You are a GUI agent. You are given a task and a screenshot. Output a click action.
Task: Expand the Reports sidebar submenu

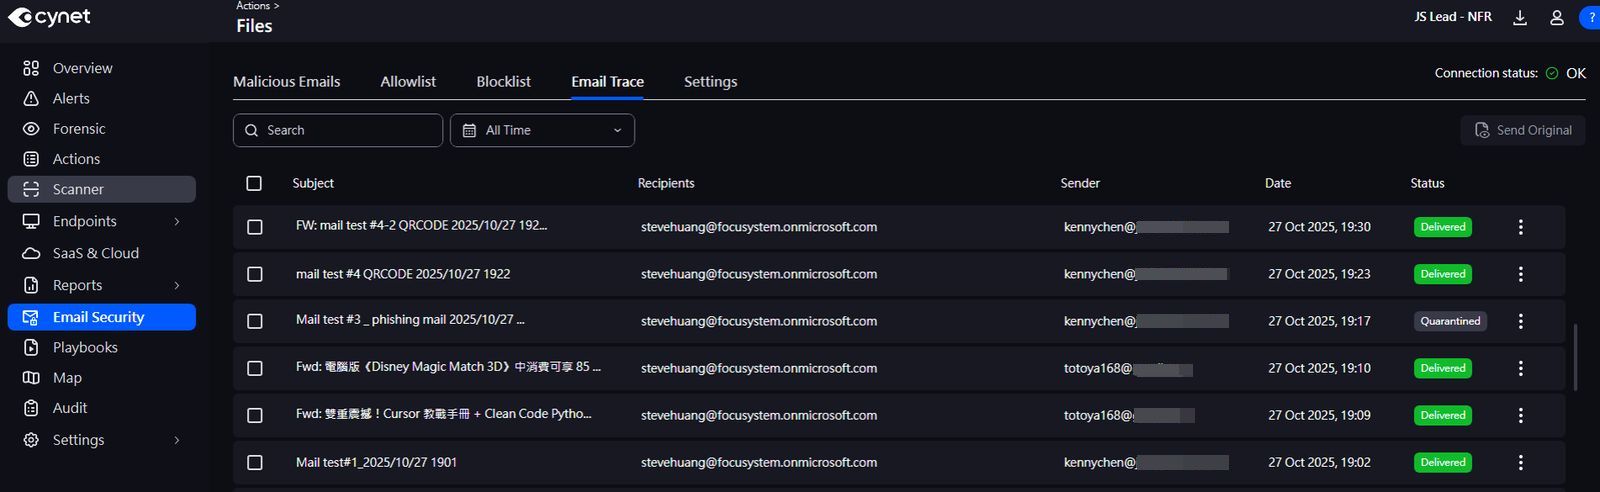(177, 286)
